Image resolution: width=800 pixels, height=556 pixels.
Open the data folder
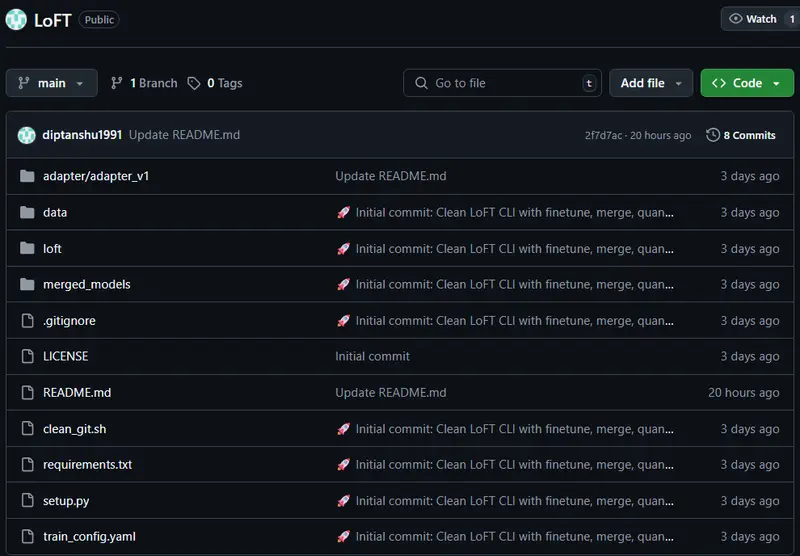click(55, 212)
